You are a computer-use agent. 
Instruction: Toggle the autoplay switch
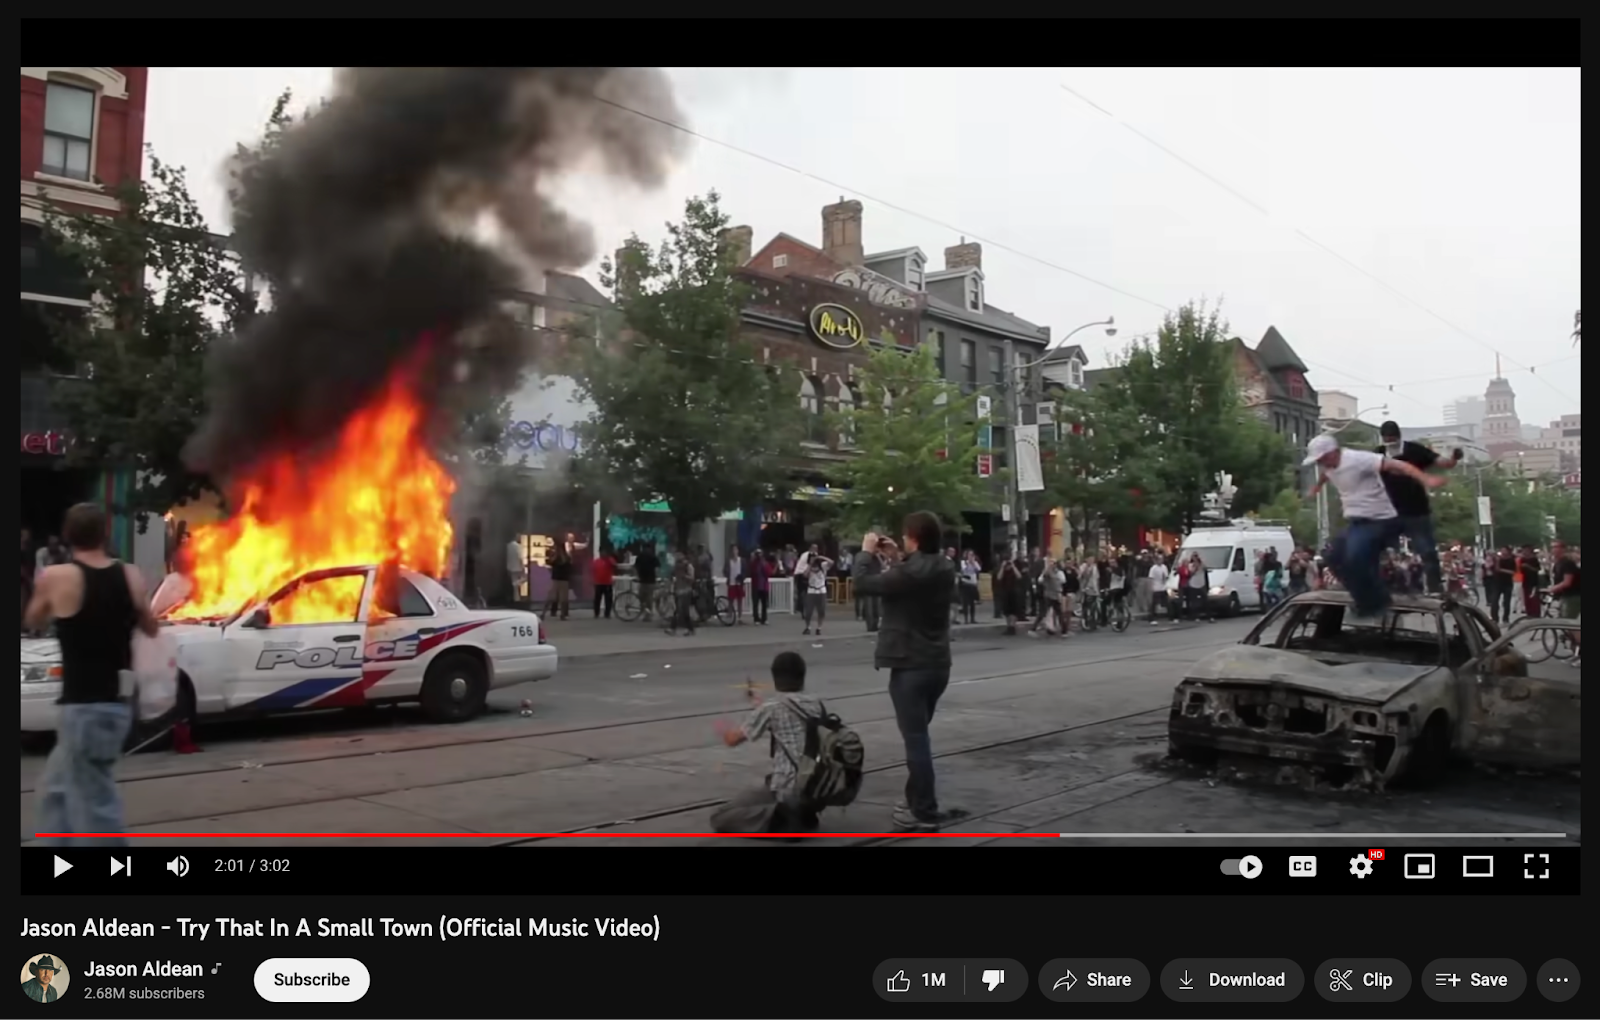click(x=1241, y=867)
